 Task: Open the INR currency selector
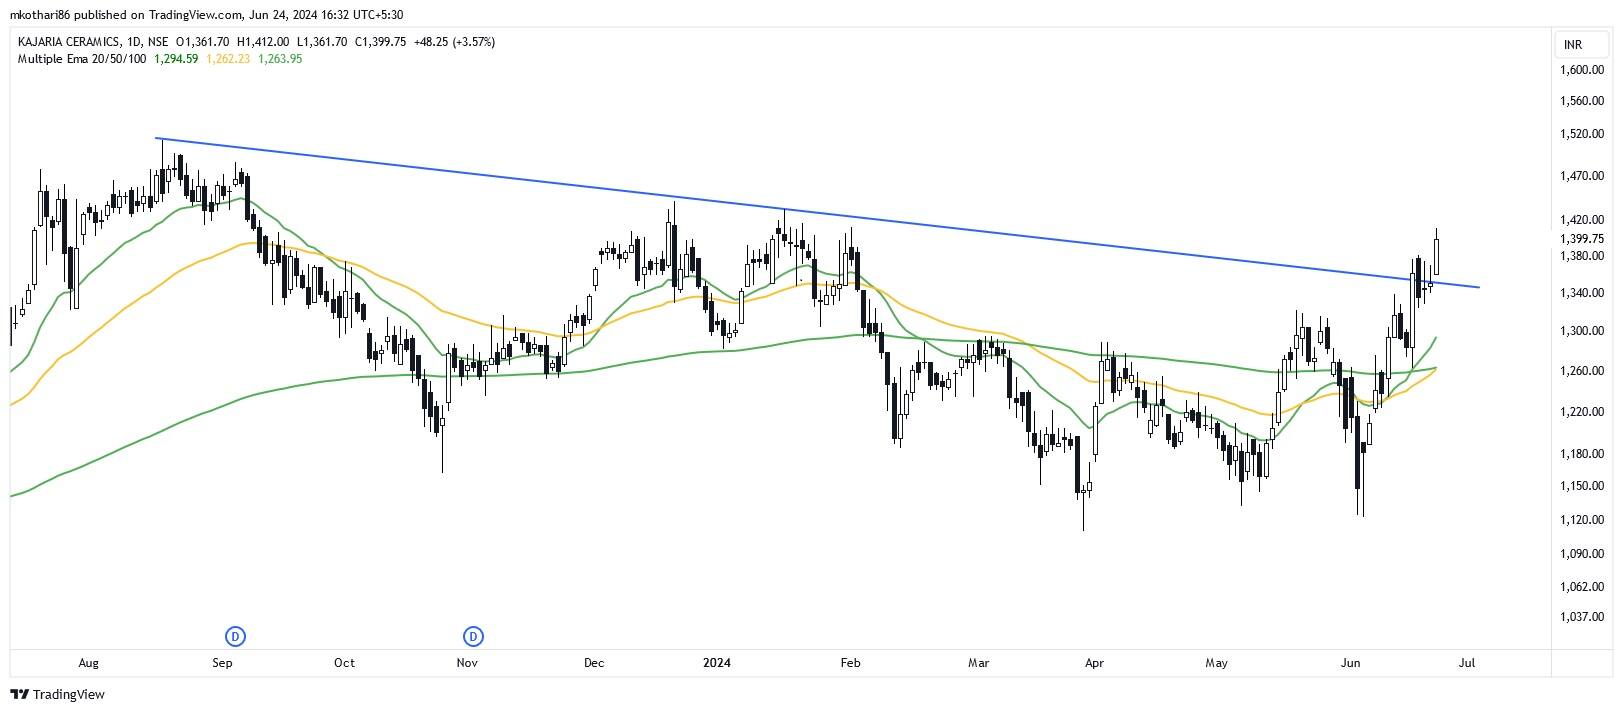pyautogui.click(x=1572, y=45)
